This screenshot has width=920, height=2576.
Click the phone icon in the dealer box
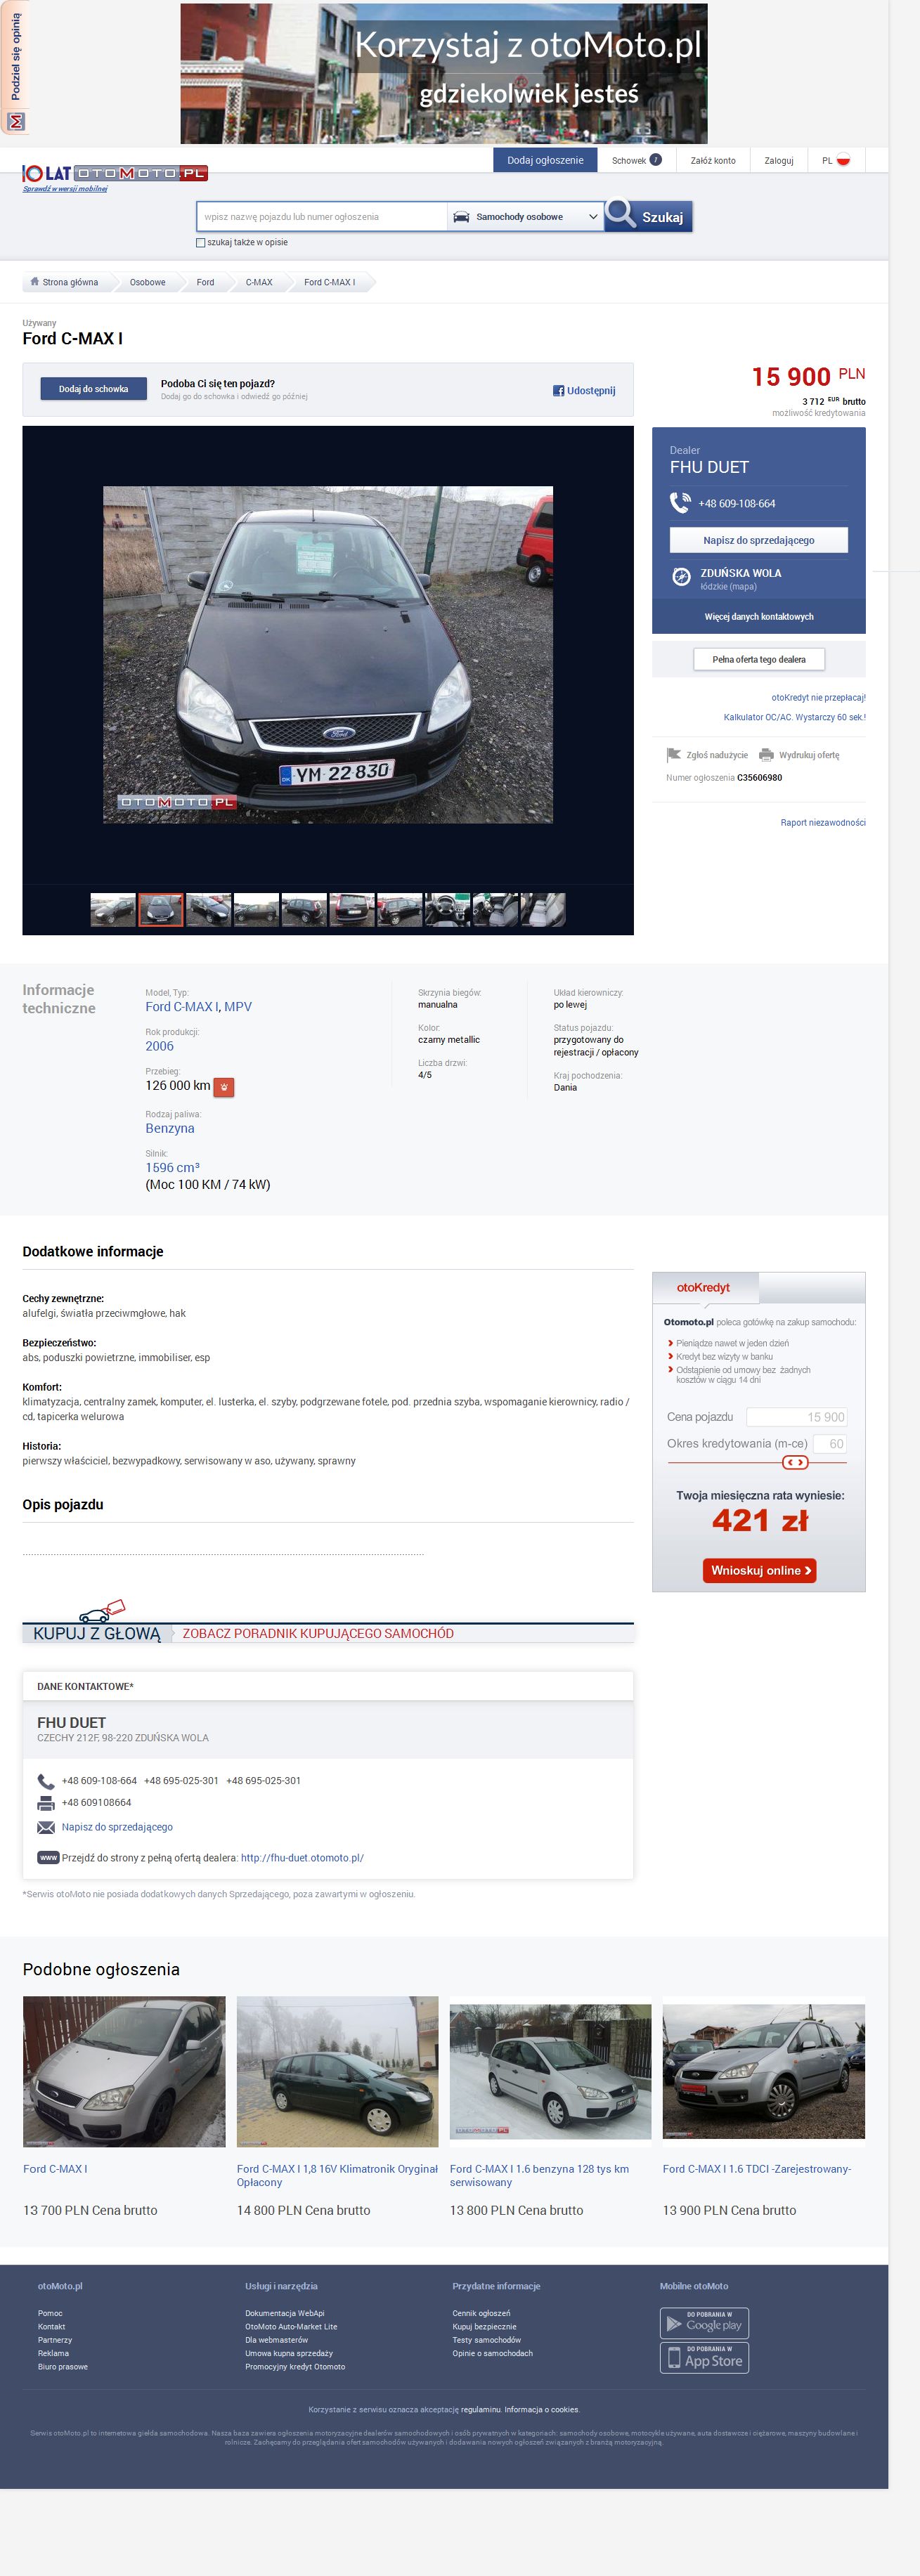pyautogui.click(x=680, y=503)
